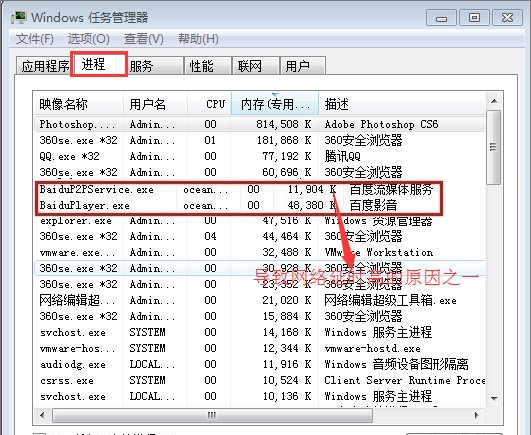Select 360se.exe *32 using 60,696 K
Image resolution: width=531 pixels, height=435 pixels.
[x=260, y=172]
